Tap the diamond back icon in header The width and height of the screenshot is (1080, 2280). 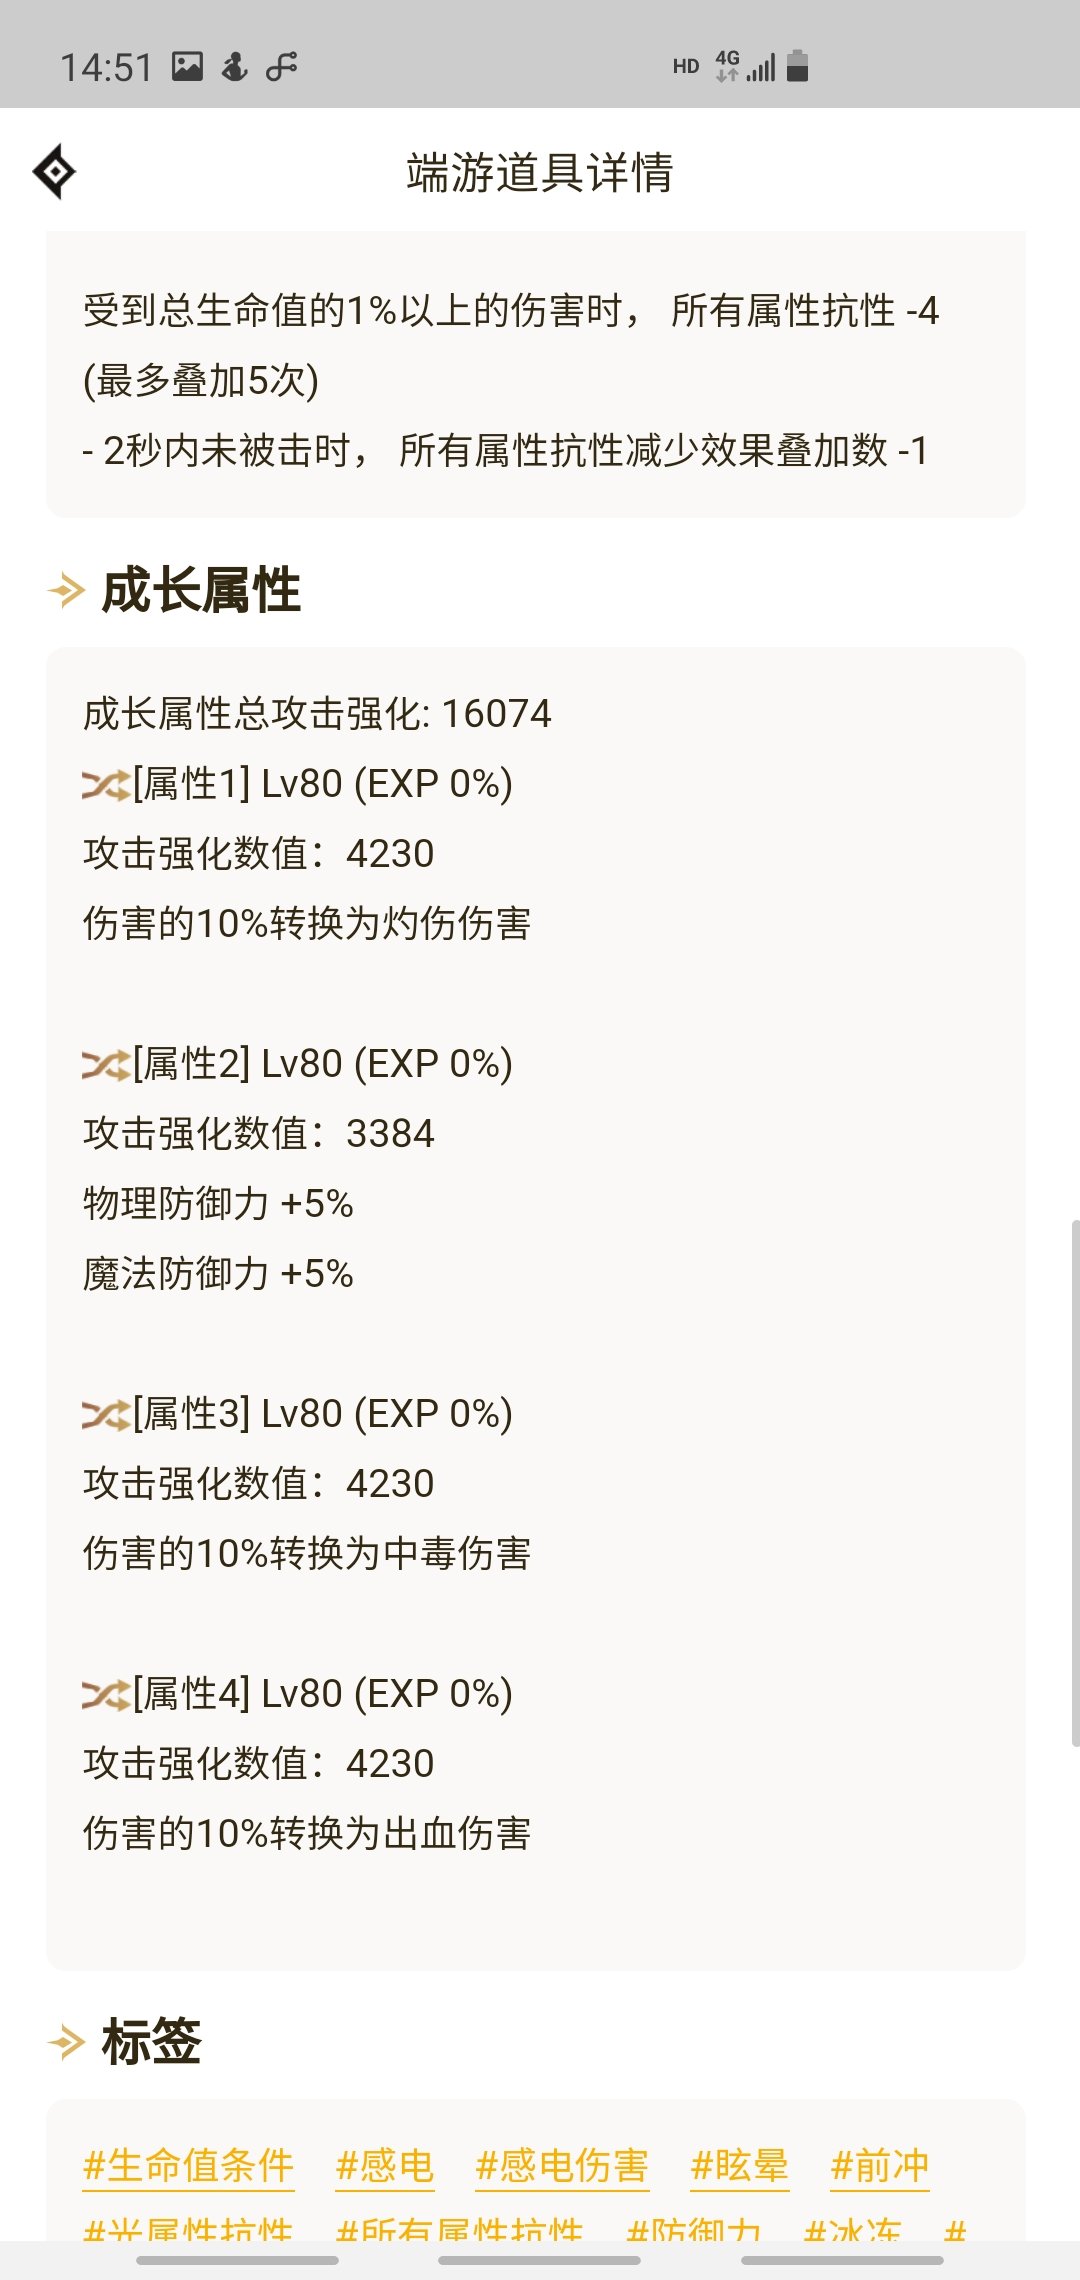(54, 172)
